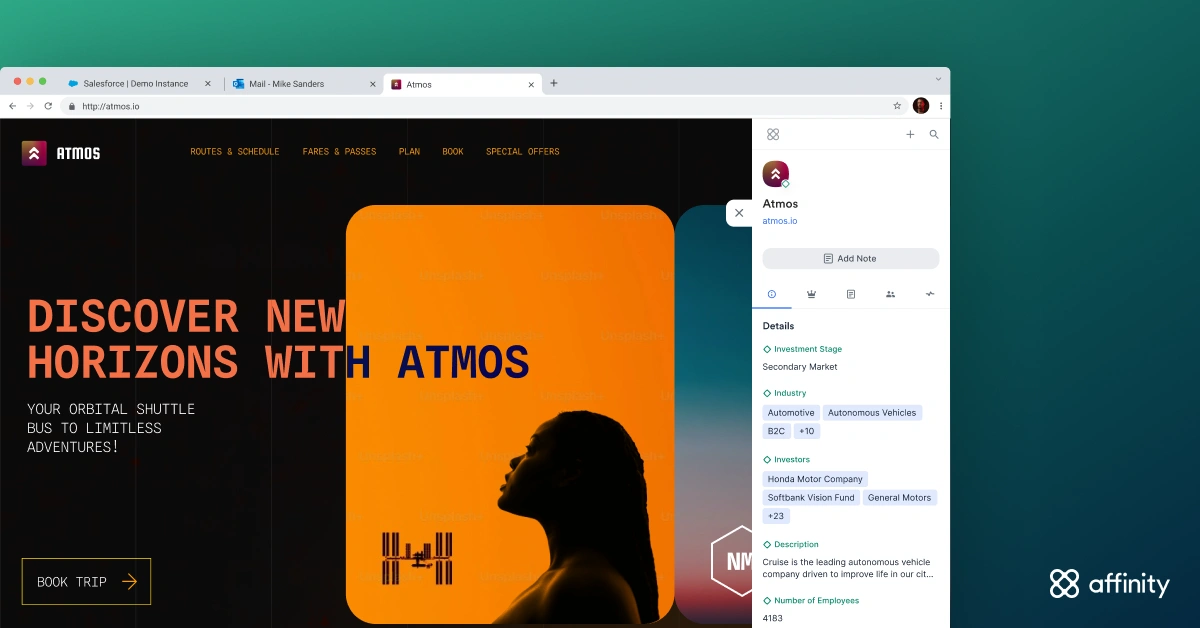The height and width of the screenshot is (628, 1200).
Task: Open the Chrome three-dot menu
Action: click(941, 106)
